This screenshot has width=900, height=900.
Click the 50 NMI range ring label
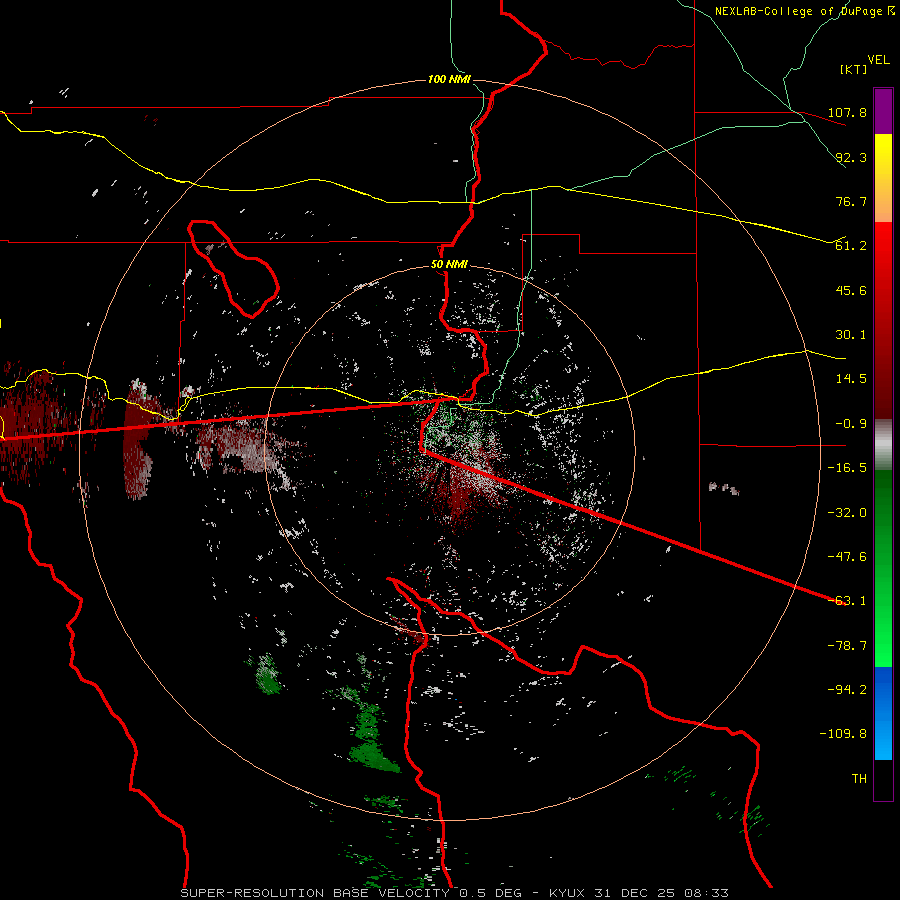coord(449,265)
